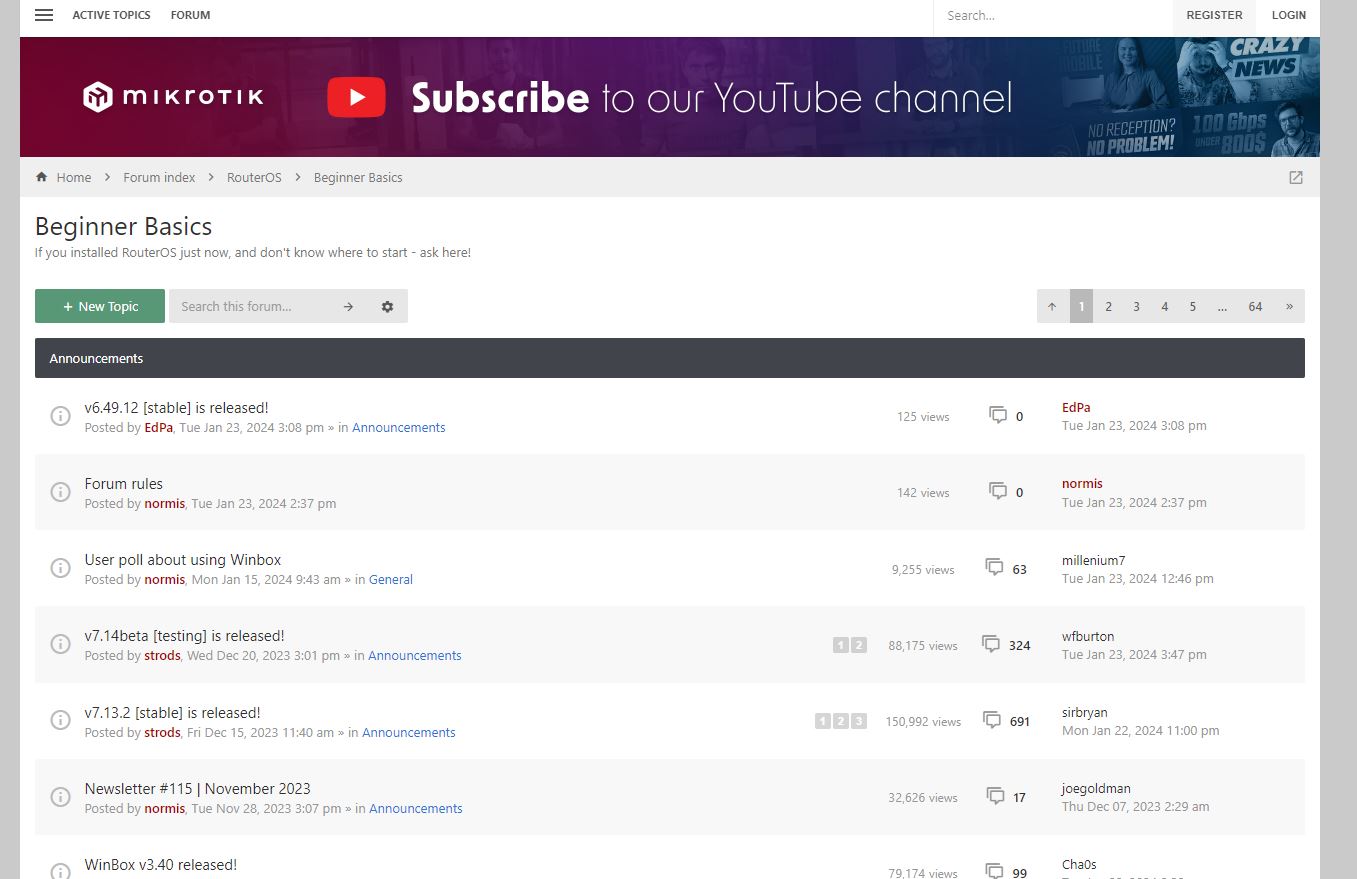Image resolution: width=1357 pixels, height=879 pixels.
Task: Click info icon beside v6.49.12 topic
Action: [60, 416]
